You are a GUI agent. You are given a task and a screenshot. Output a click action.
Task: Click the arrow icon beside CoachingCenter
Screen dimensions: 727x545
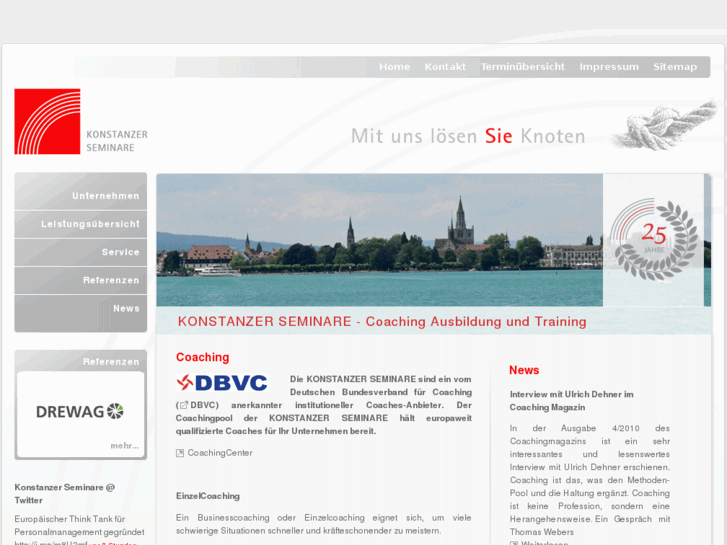pos(180,453)
